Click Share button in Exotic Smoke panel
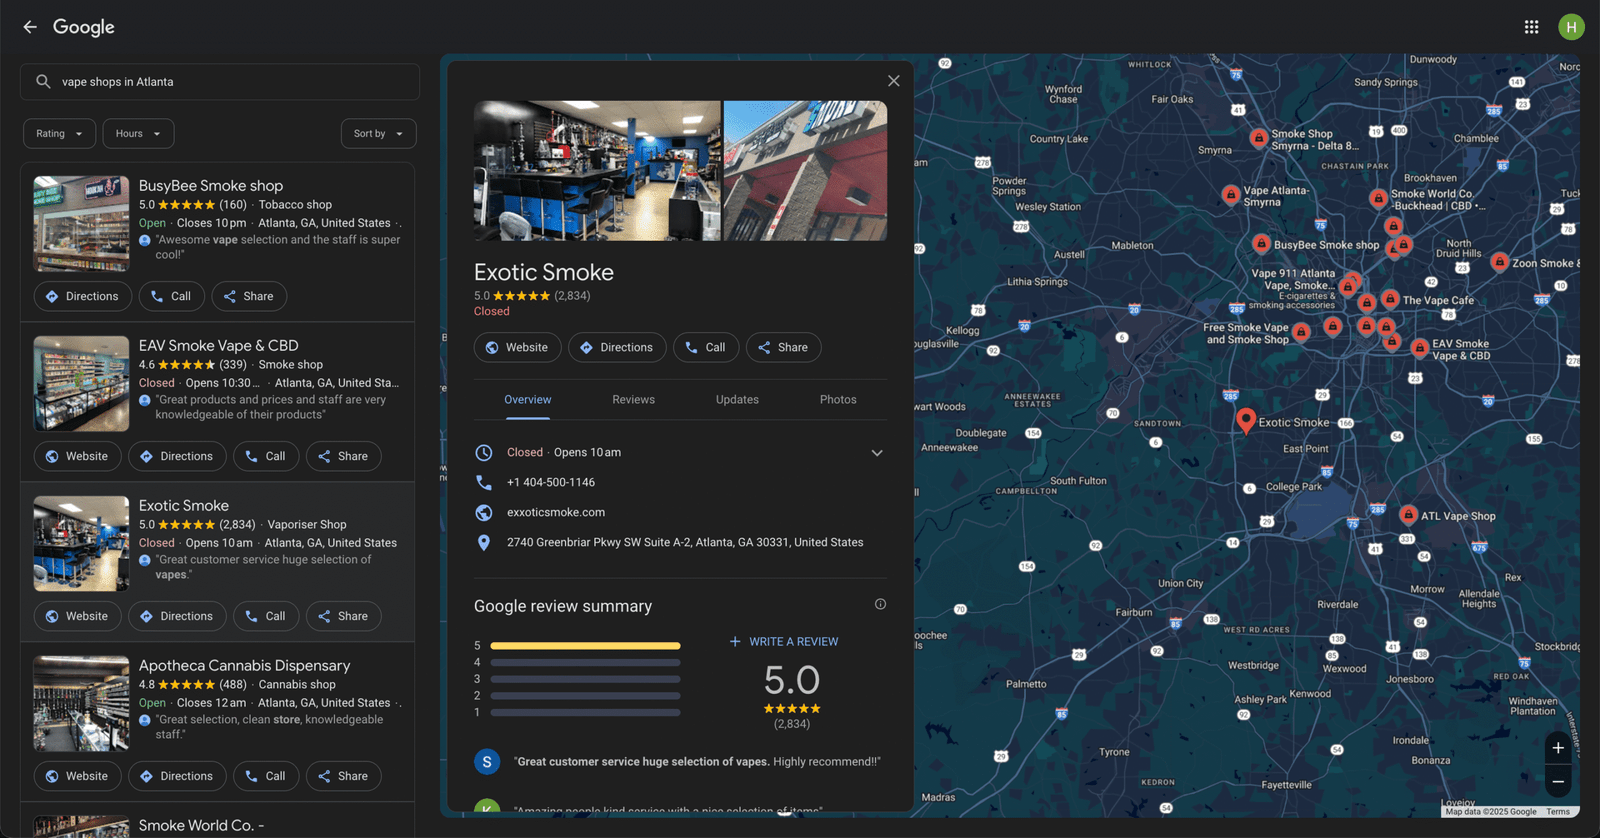1600x838 pixels. (784, 347)
